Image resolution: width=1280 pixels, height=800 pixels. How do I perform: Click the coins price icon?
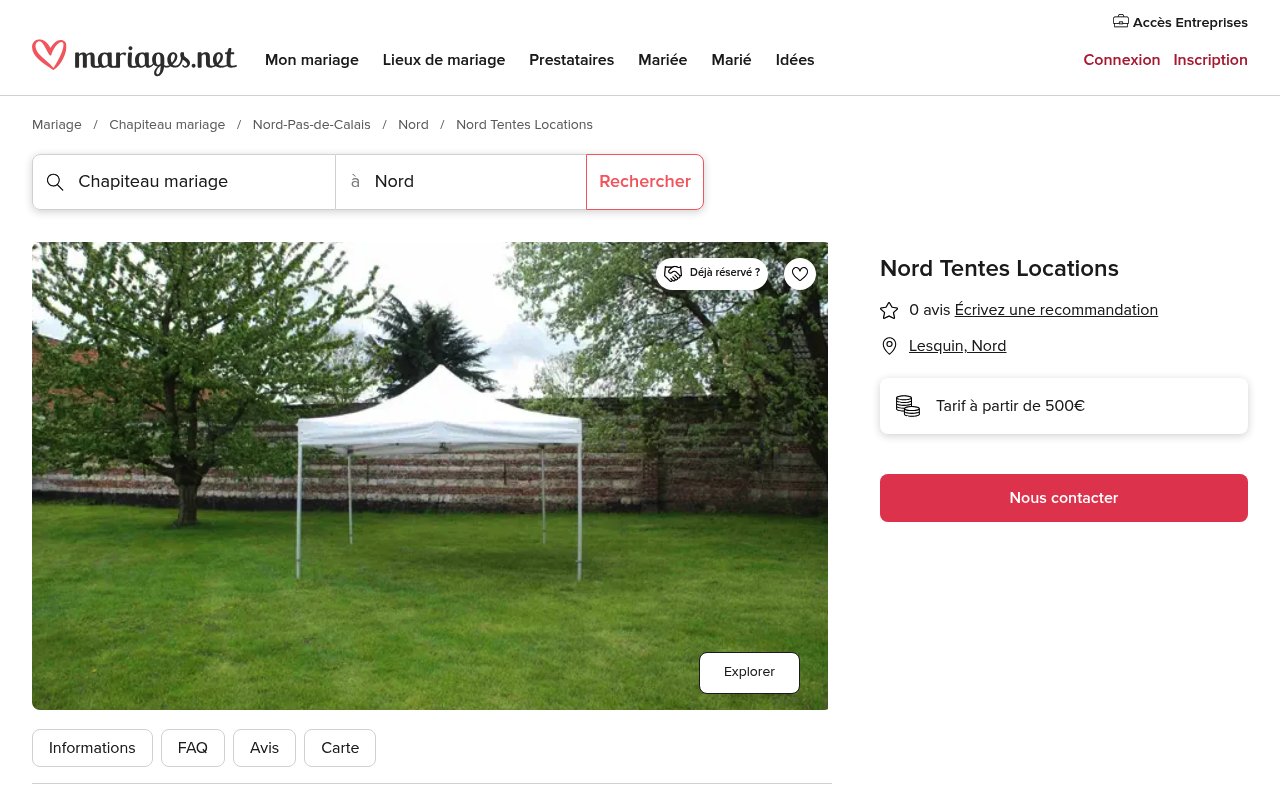(x=908, y=406)
